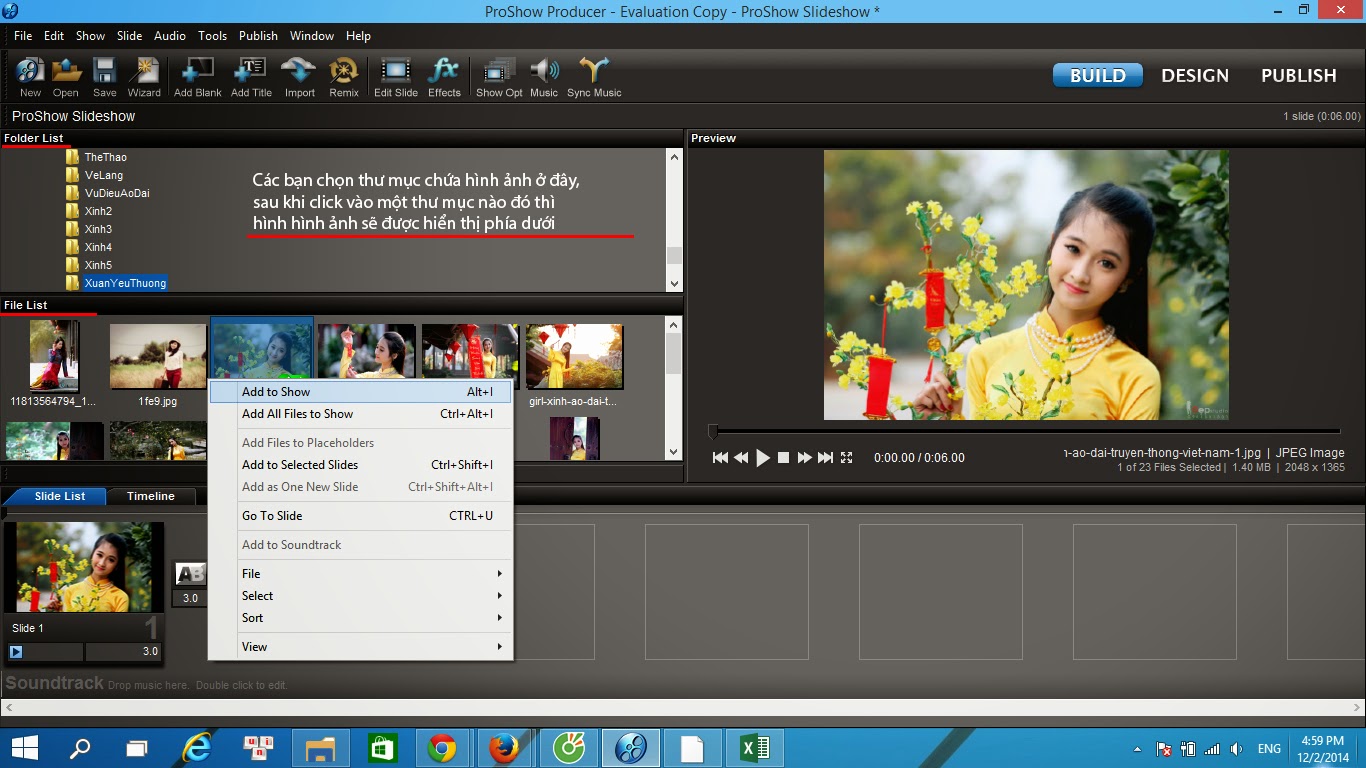Open Chrome from the taskbar
This screenshot has height=768, width=1366.
441,748
